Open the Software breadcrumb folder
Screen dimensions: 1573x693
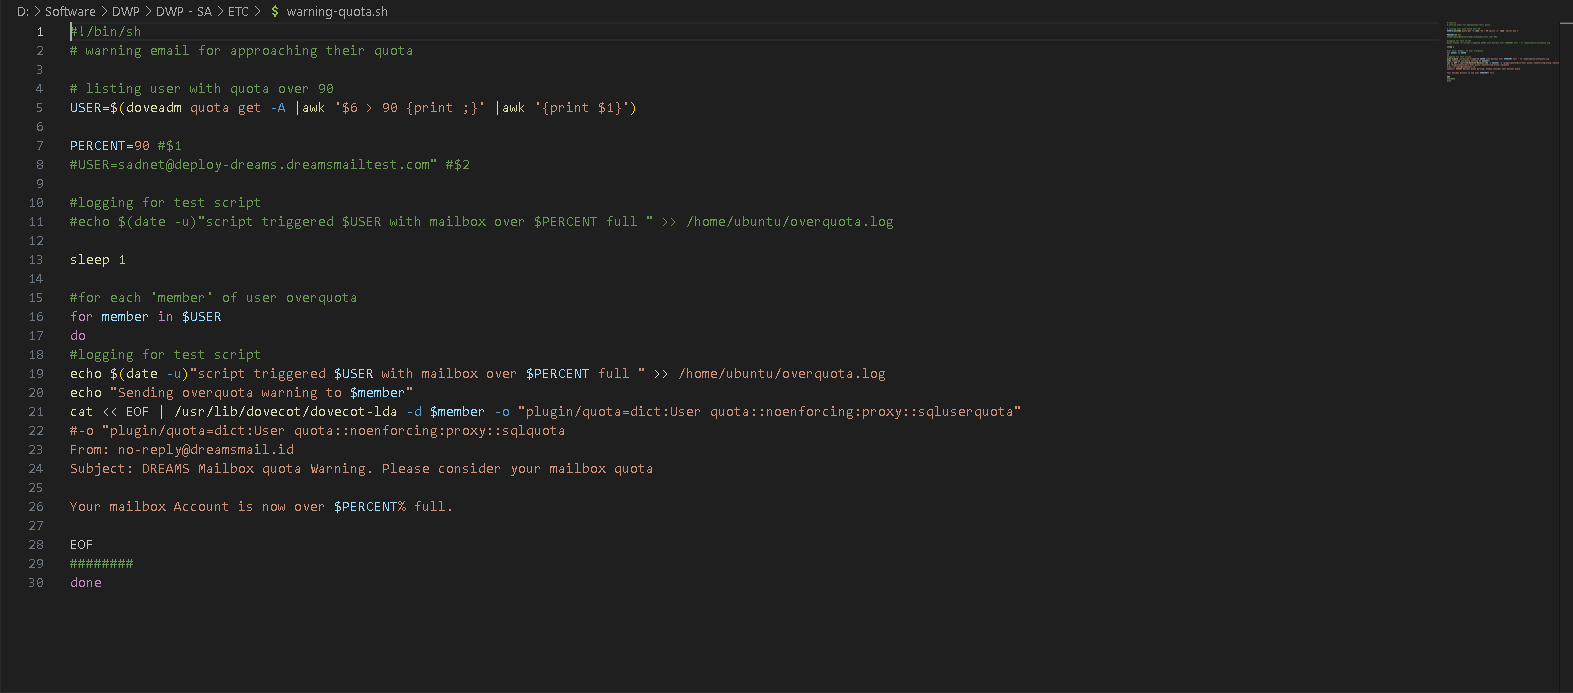[x=70, y=12]
